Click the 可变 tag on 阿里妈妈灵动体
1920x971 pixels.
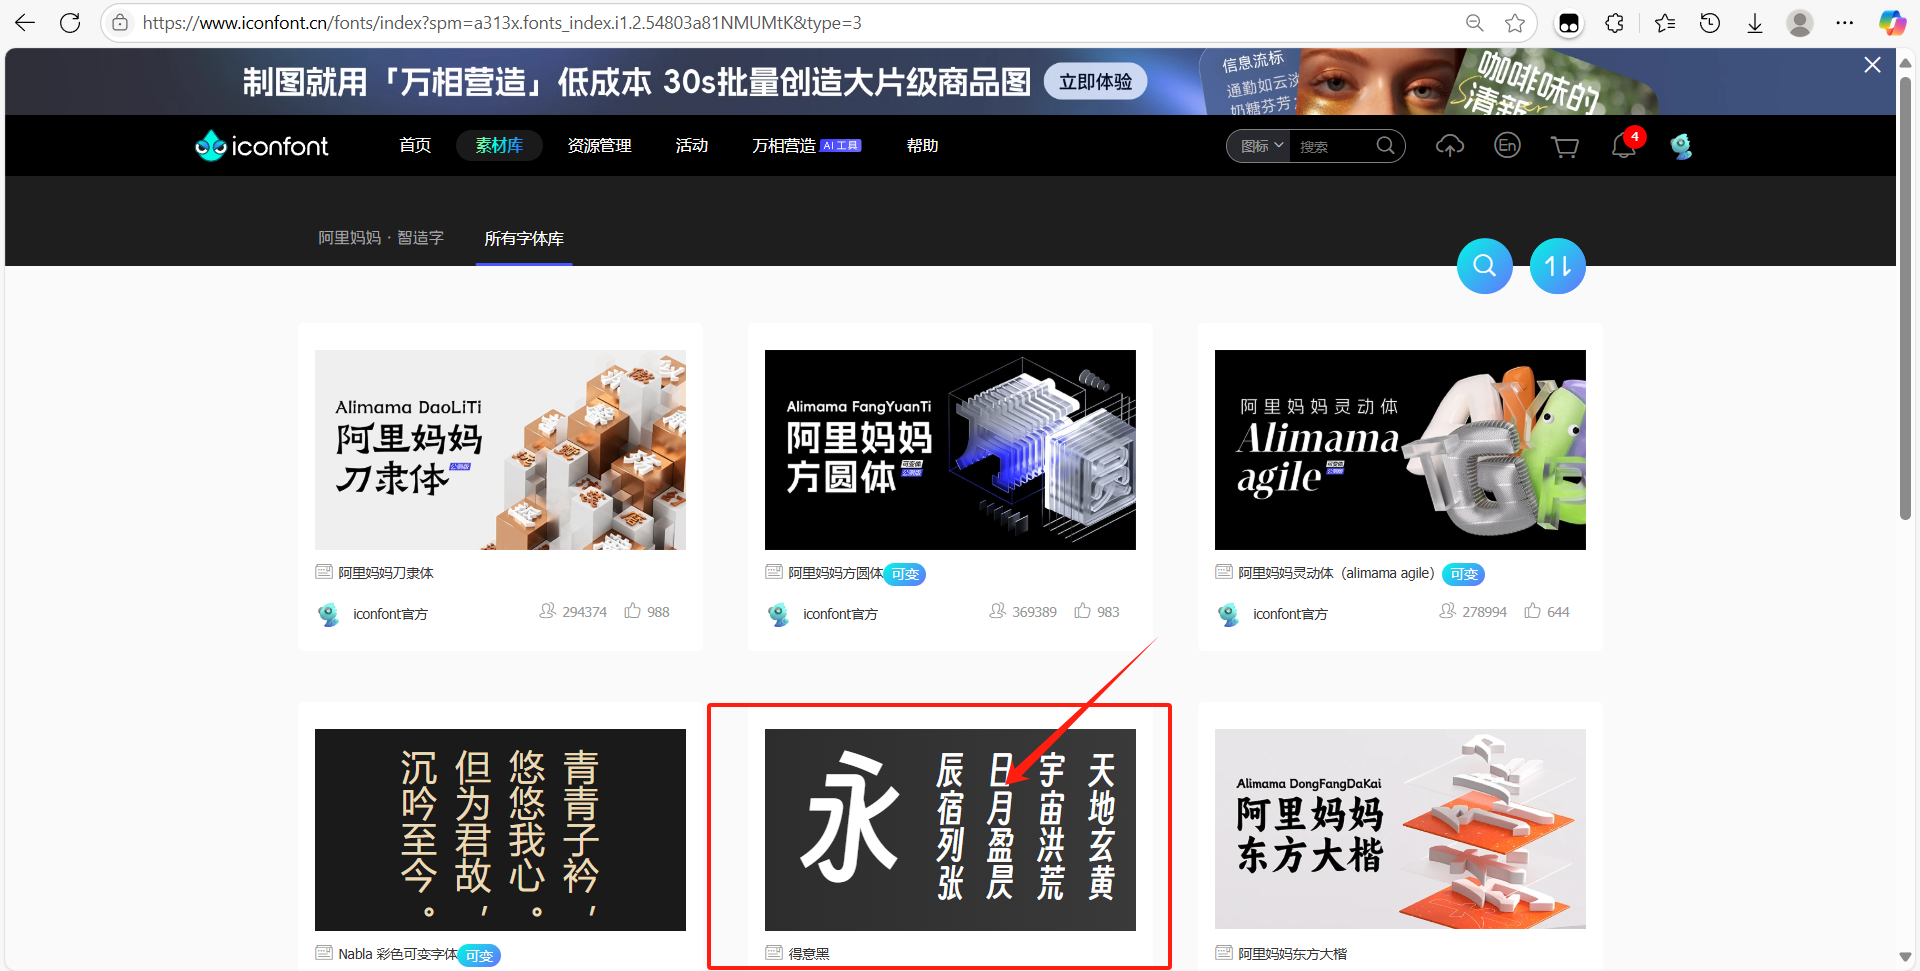click(1464, 574)
